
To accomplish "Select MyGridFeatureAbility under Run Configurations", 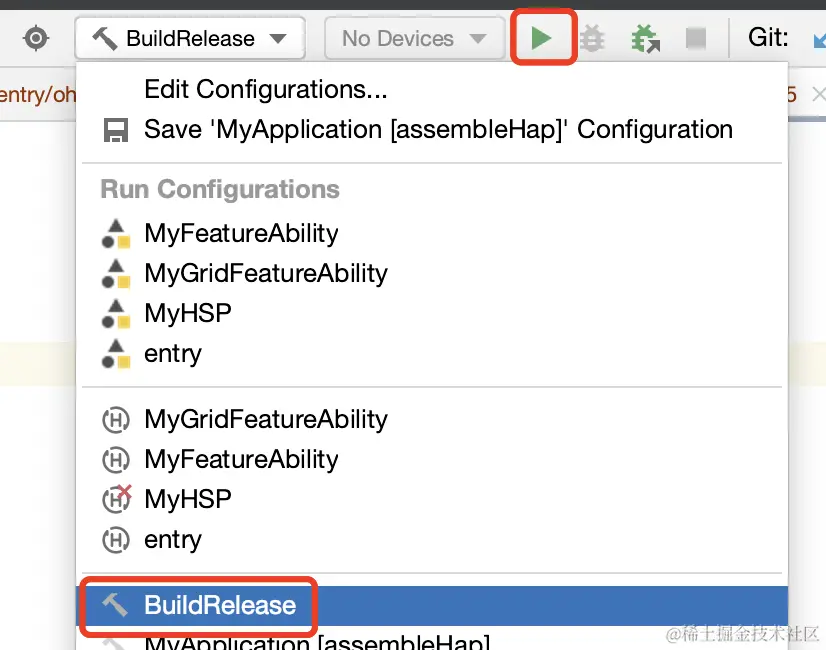I will (265, 274).
